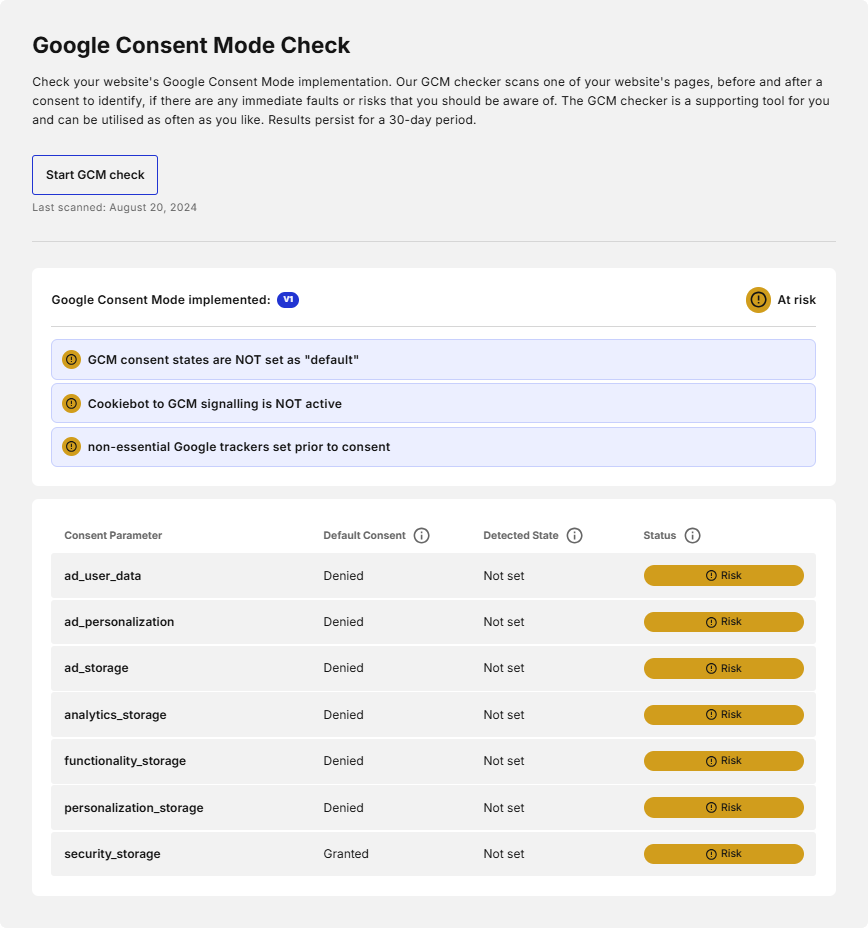Click Not set state for ad_storage
The height and width of the screenshot is (928, 868).
click(x=504, y=668)
